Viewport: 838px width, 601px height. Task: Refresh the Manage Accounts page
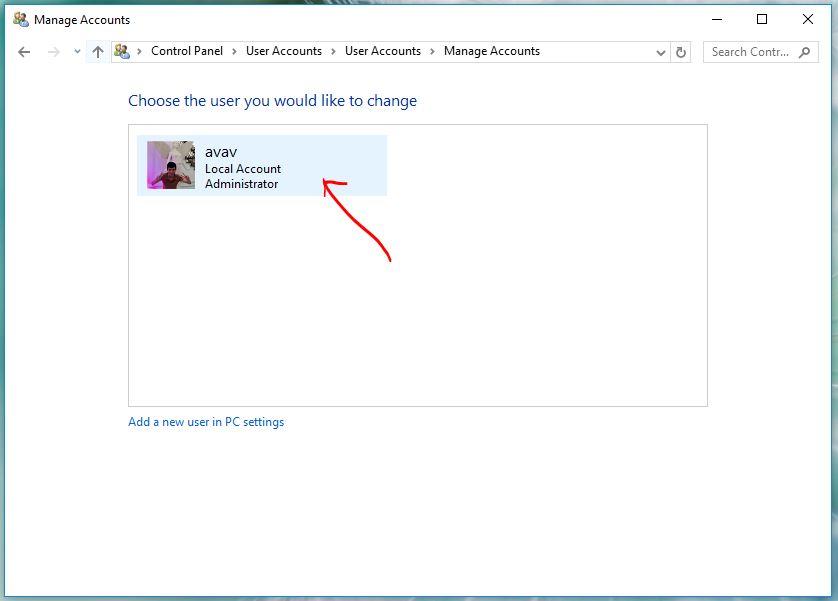click(682, 52)
